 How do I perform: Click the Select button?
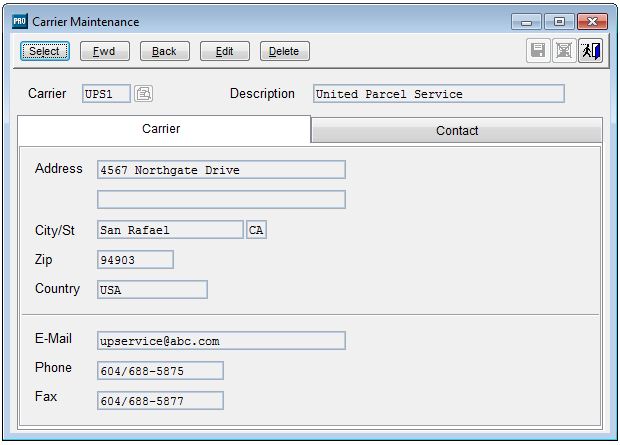[45, 51]
